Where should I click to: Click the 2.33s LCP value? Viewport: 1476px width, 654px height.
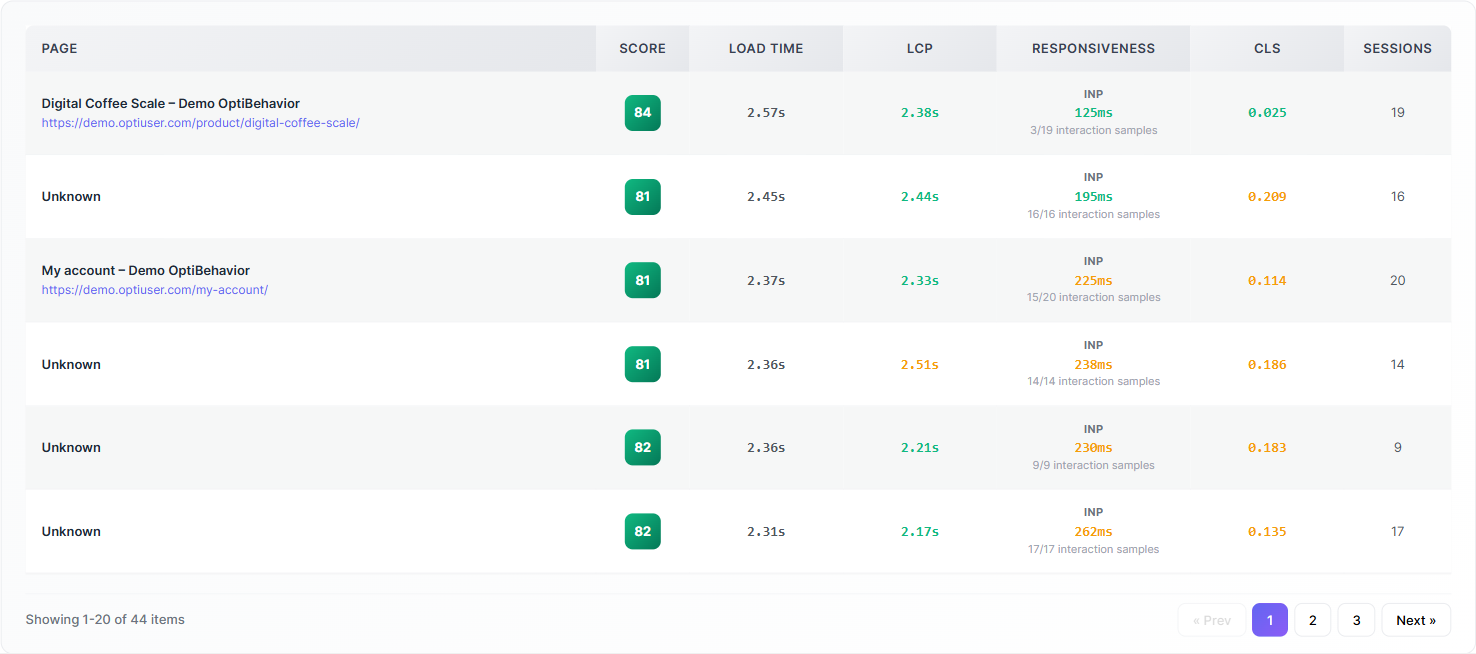pos(920,281)
